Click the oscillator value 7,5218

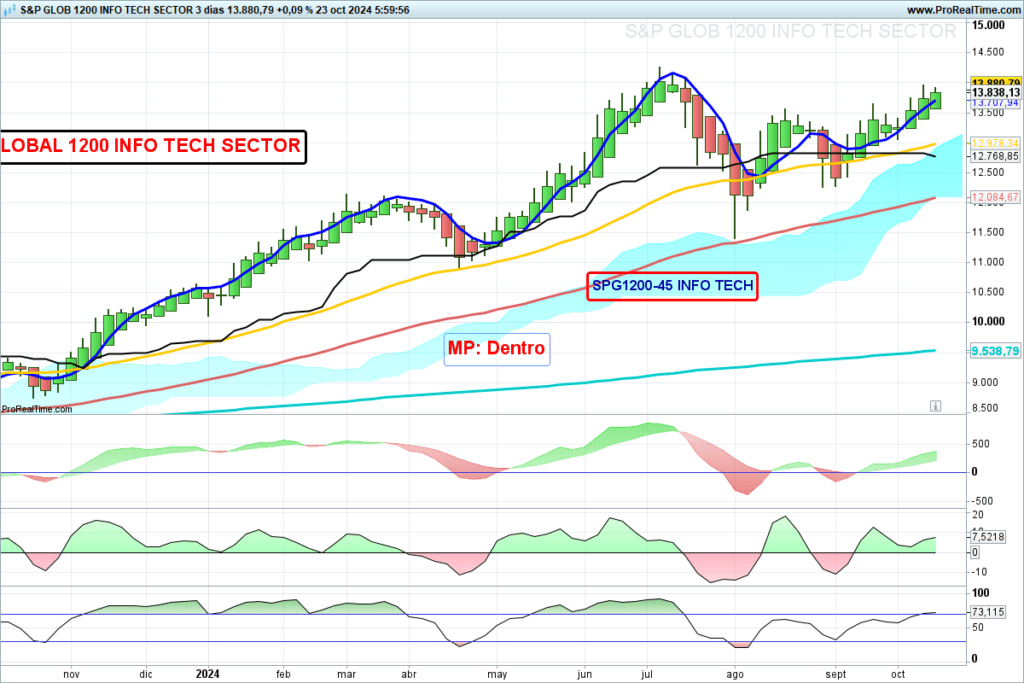(988, 537)
